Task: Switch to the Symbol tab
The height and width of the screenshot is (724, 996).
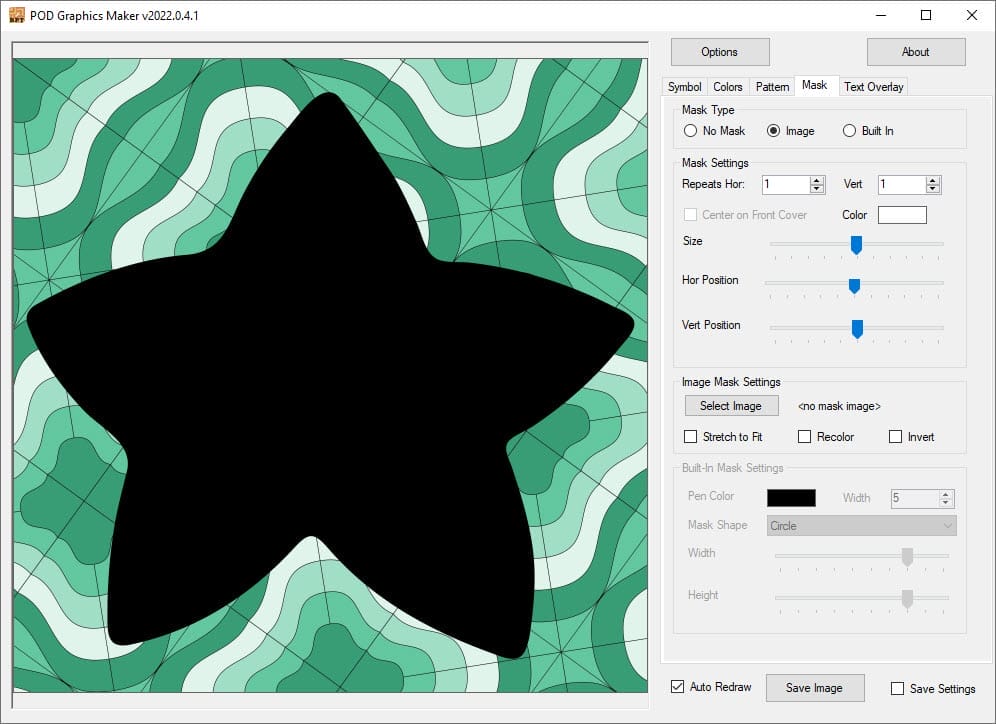Action: 685,87
